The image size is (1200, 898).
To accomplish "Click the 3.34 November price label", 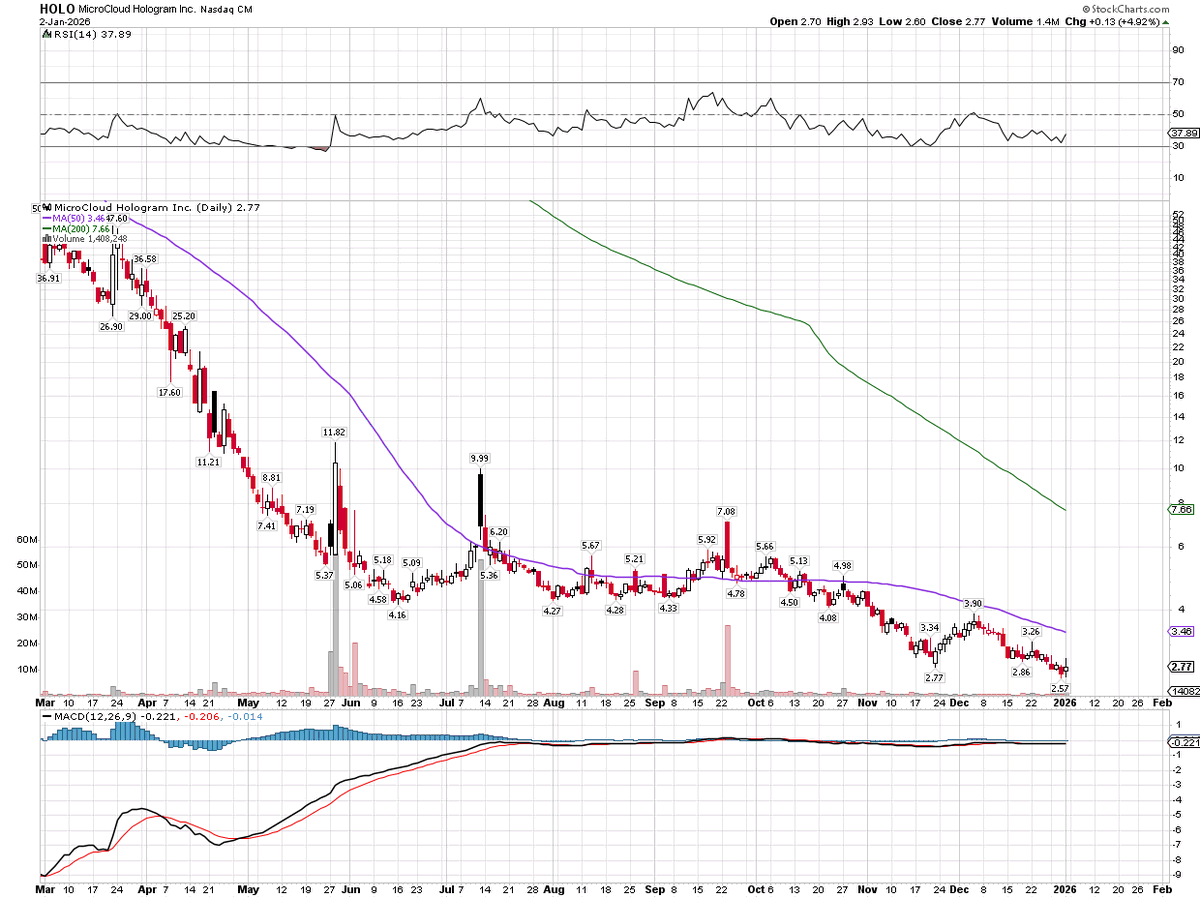I will (929, 627).
